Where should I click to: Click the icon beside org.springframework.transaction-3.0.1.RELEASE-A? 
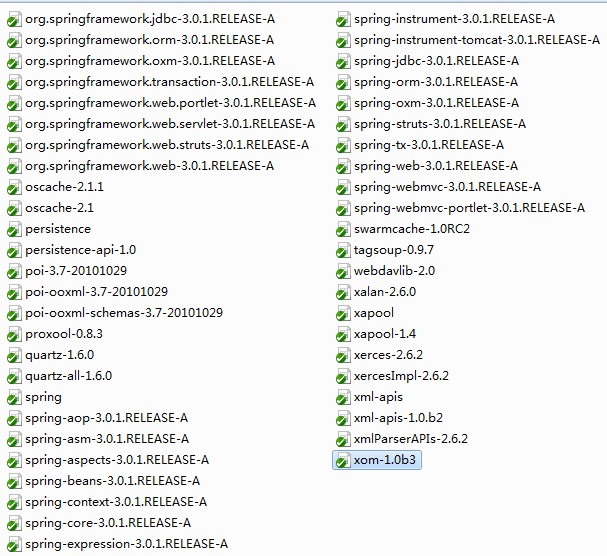tap(14, 82)
